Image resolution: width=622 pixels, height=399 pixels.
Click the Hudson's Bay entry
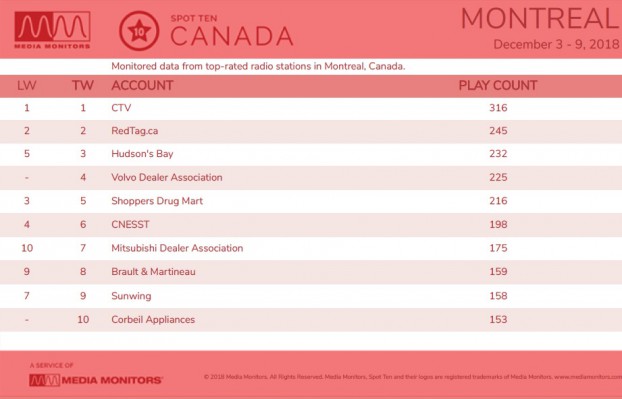click(142, 154)
